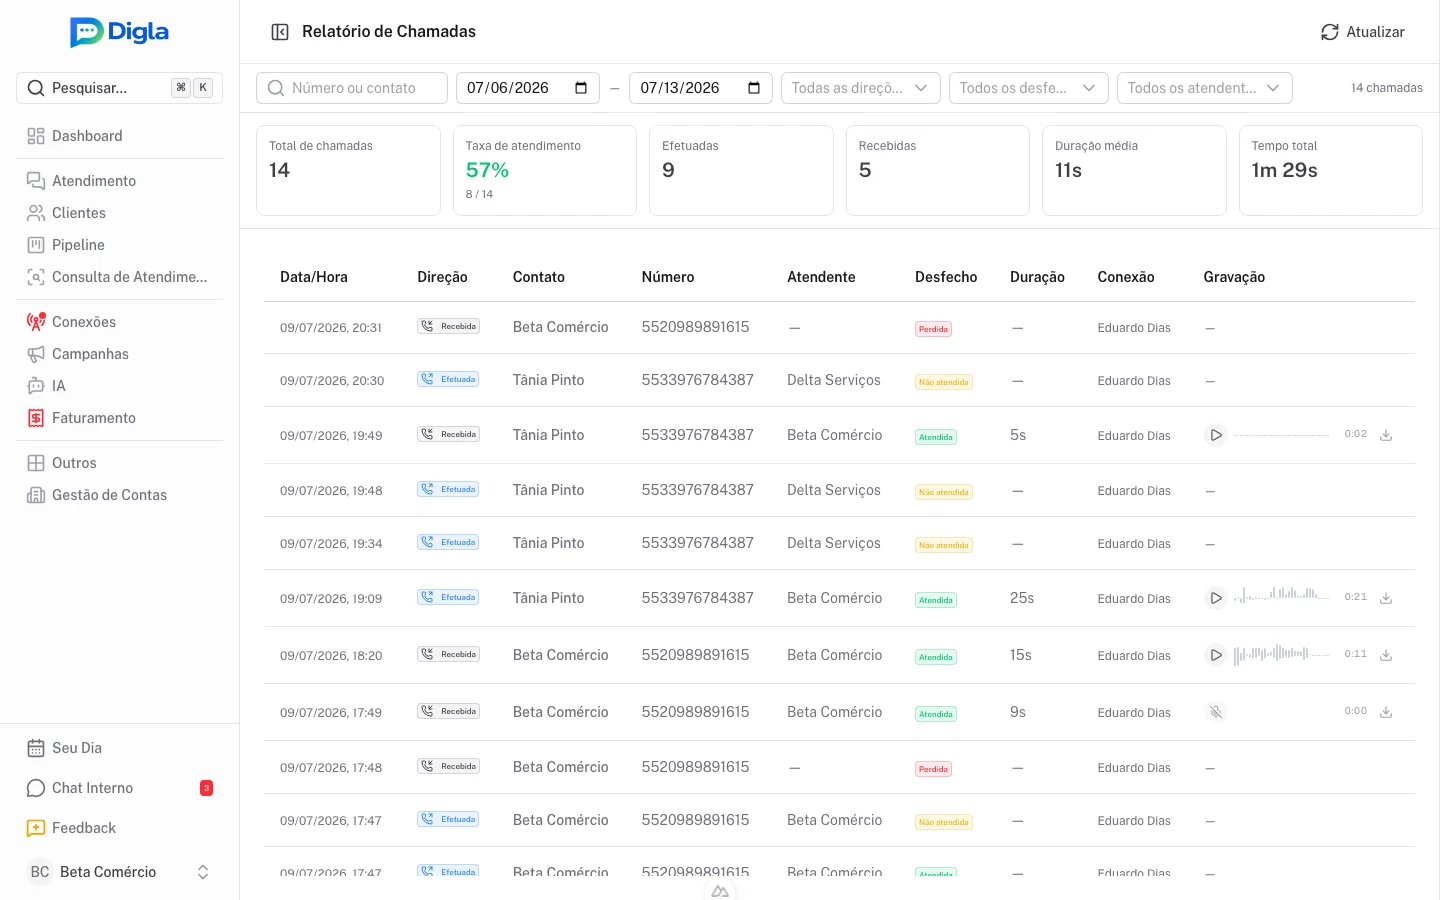Seek in the 19:09 recording waveform
Viewport: 1440px width, 900px height.
(x=1282, y=597)
